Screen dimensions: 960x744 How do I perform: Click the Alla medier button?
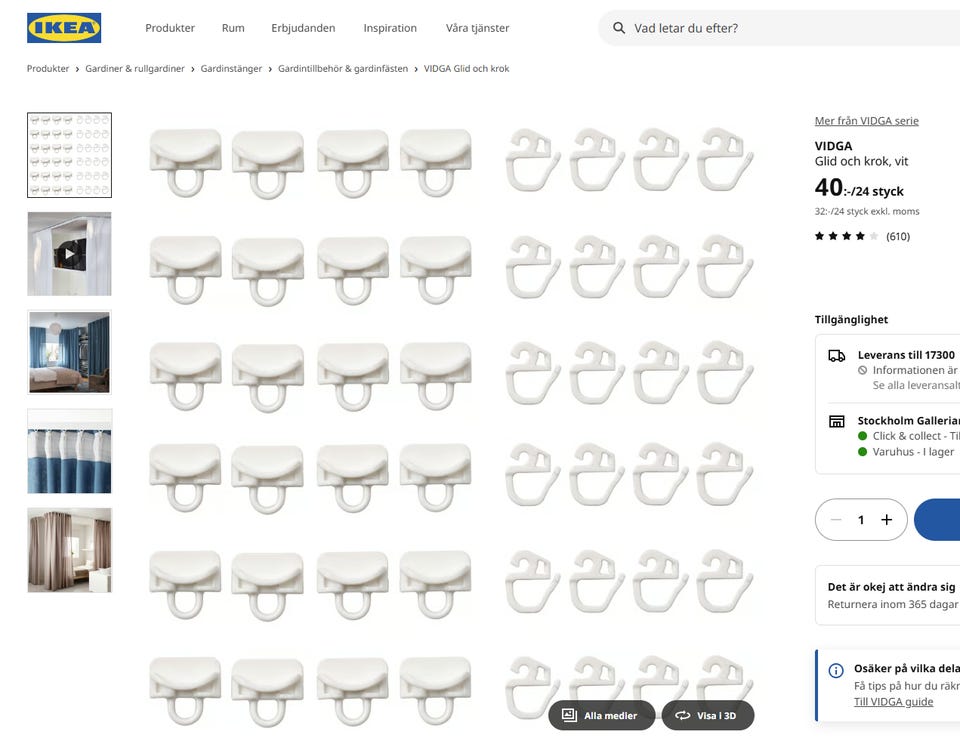click(x=601, y=715)
